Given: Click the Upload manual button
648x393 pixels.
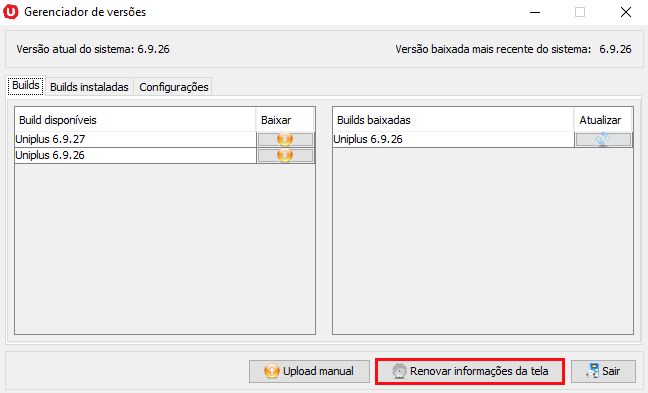Looking at the screenshot, I should pyautogui.click(x=309, y=371).
